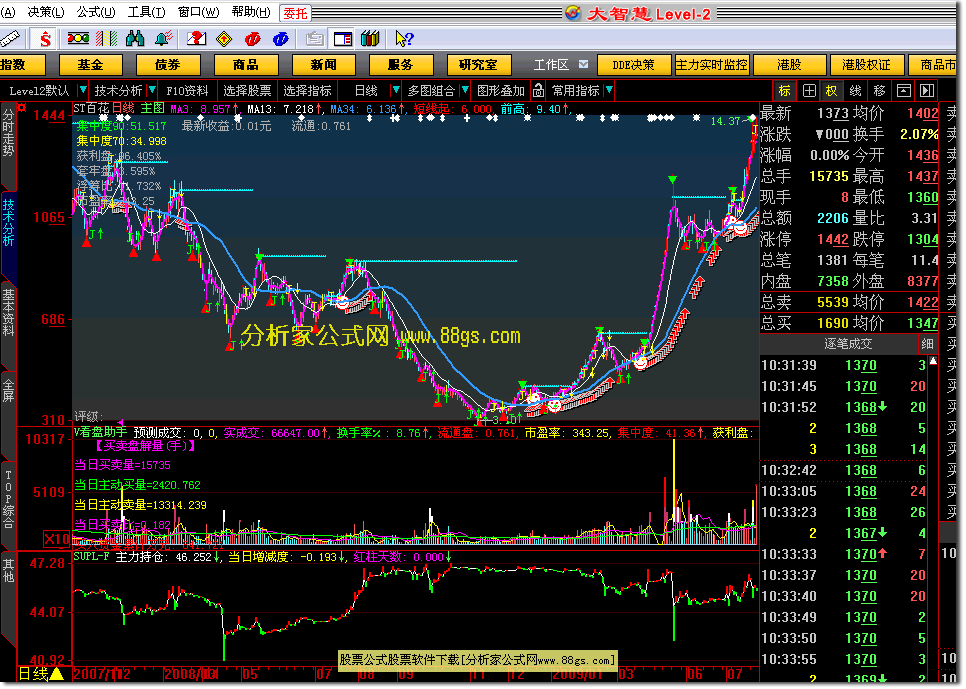Open the 细 detail selector

tap(927, 344)
